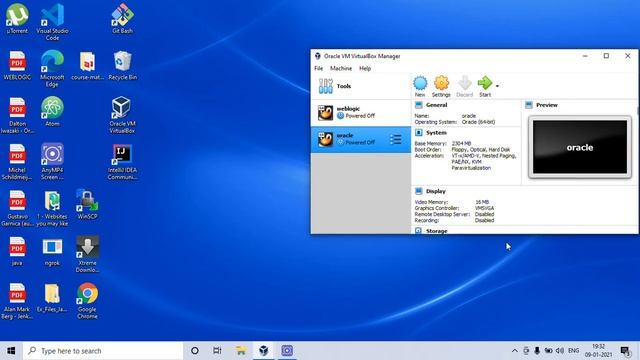Open Cortana from the taskbar

click(x=195, y=351)
